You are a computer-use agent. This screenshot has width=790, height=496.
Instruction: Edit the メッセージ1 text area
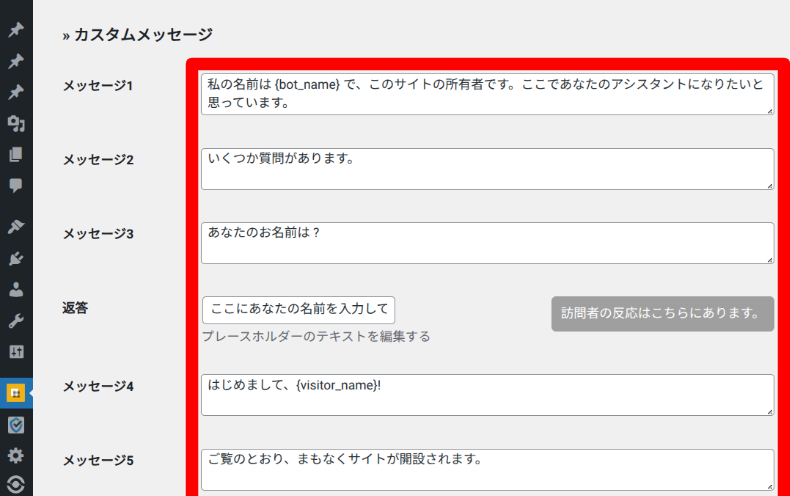[487, 94]
